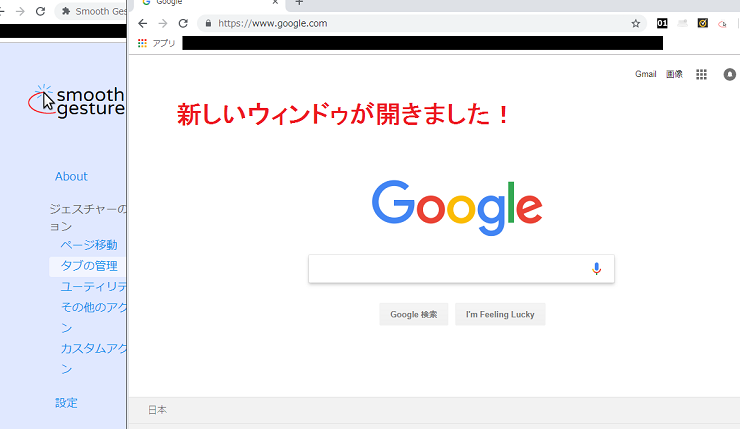Reload the Google page

pyautogui.click(x=183, y=23)
